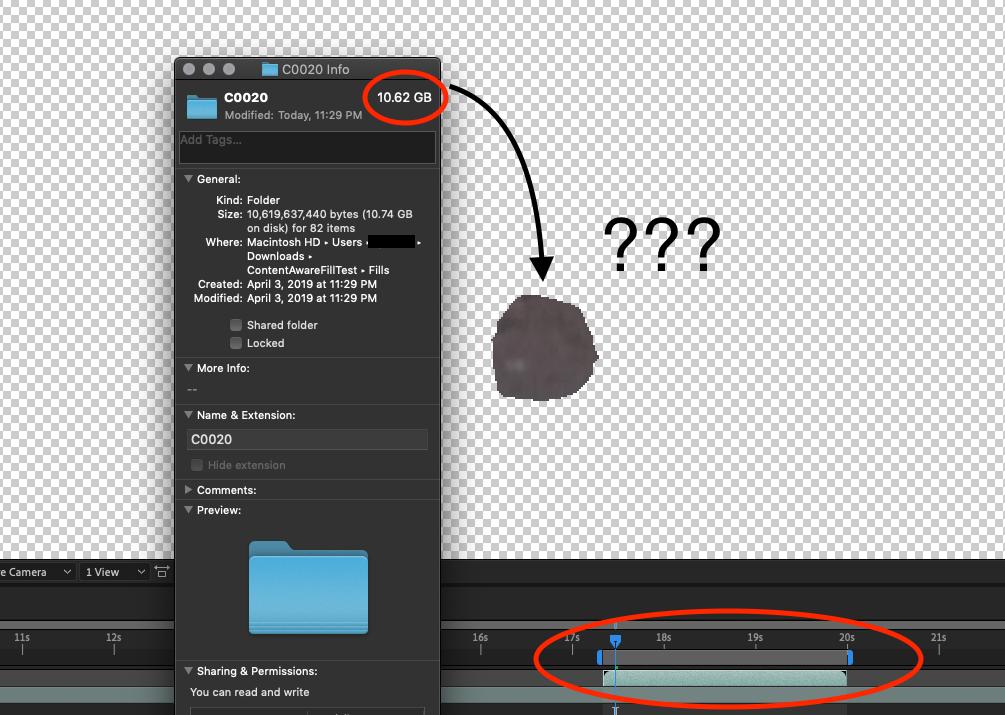1005x715 pixels.
Task: Expand the Comments section
Action: click(x=188, y=489)
